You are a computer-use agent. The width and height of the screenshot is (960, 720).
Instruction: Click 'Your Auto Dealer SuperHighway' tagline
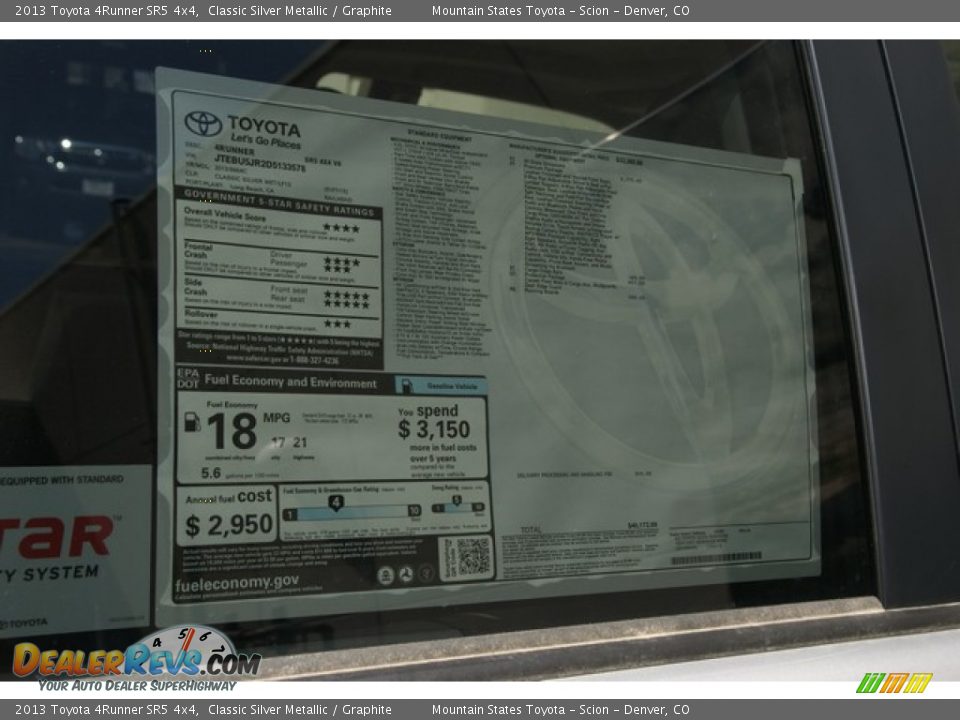coord(137,685)
